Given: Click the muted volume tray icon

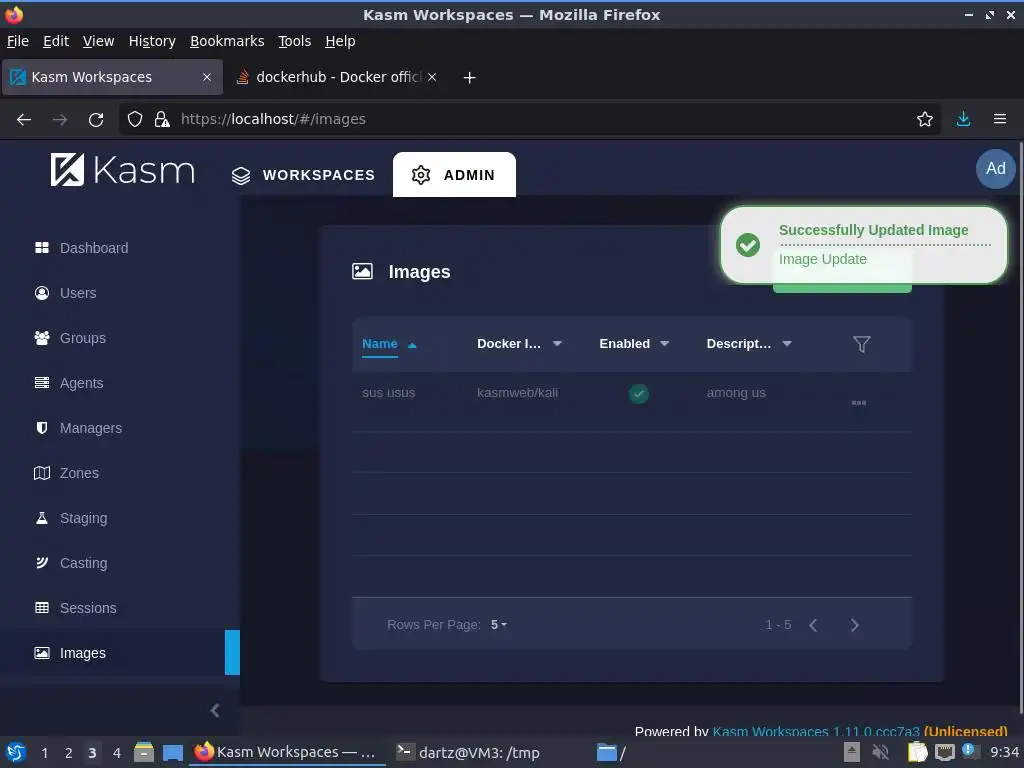Looking at the screenshot, I should click(880, 752).
